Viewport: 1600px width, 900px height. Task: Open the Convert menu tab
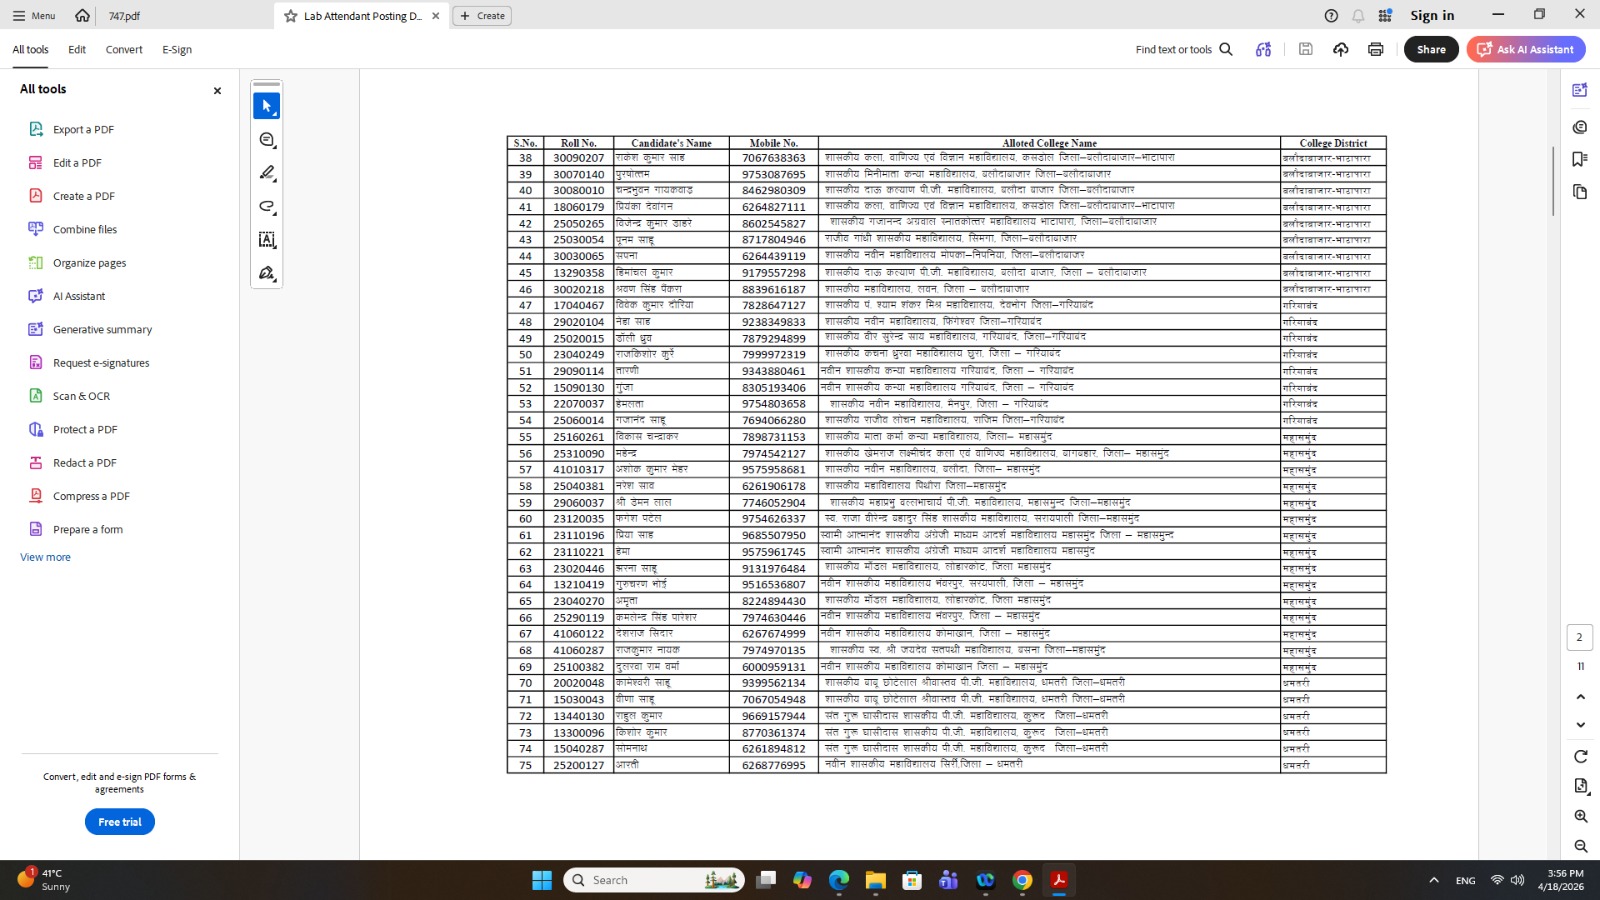coord(124,49)
